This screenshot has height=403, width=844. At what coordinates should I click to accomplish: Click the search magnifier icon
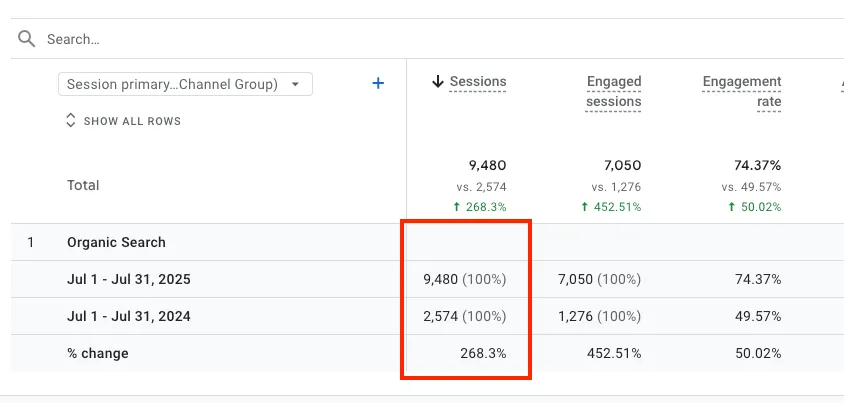pos(26,39)
